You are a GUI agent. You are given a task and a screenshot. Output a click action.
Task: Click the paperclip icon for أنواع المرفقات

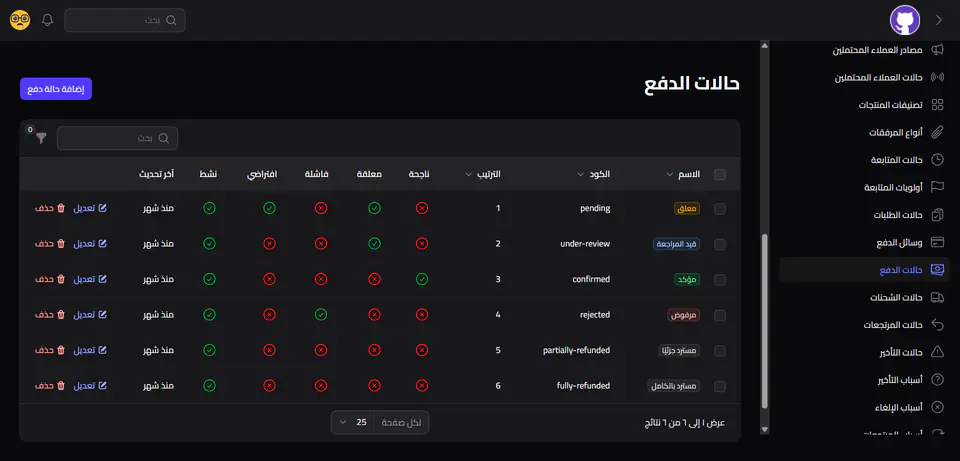click(937, 132)
